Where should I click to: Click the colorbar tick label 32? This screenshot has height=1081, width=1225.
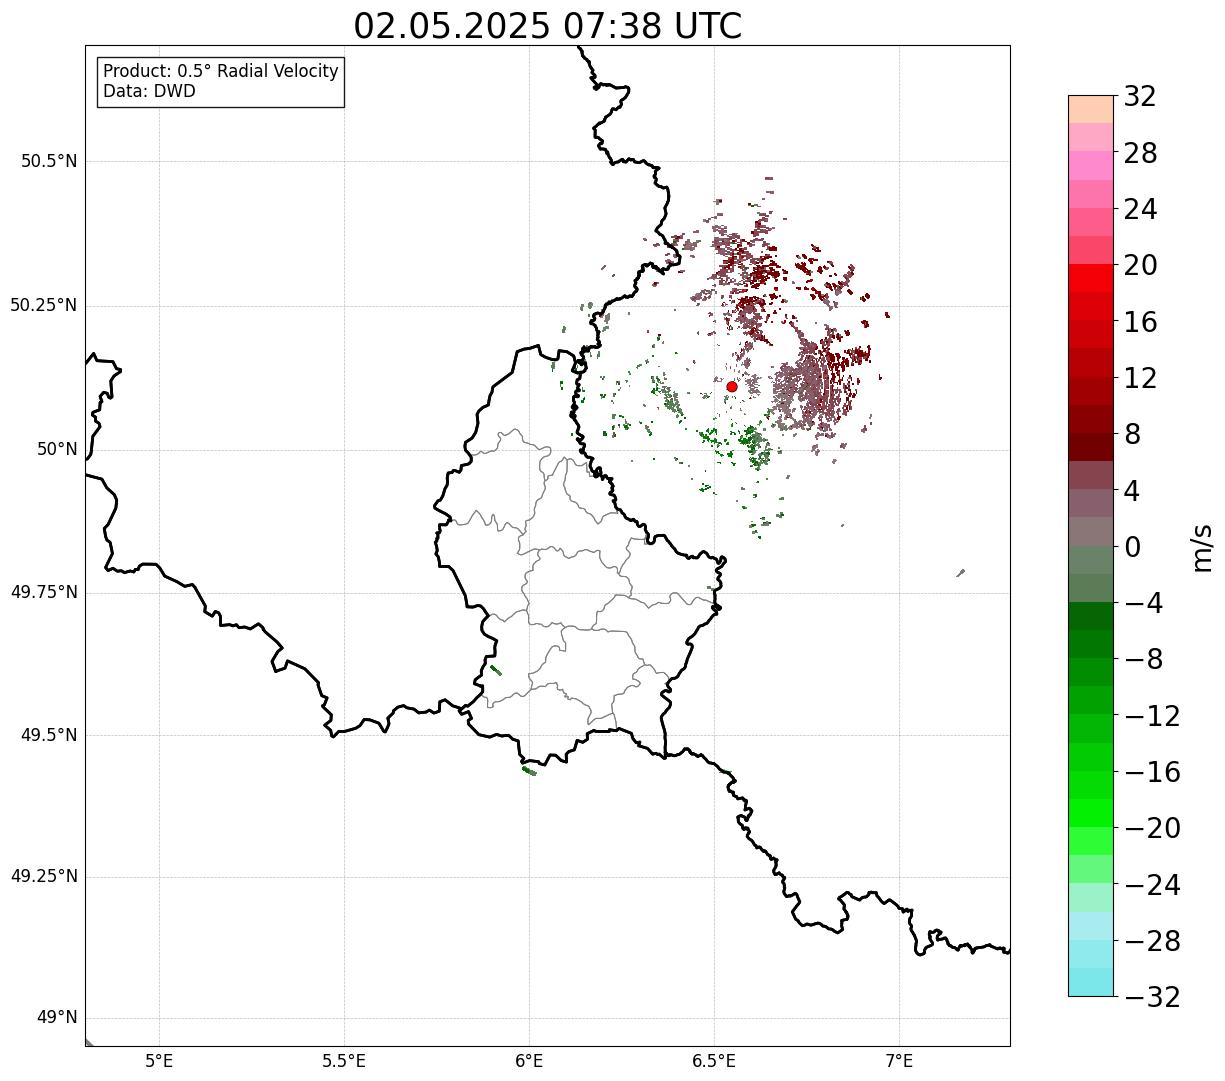(x=1140, y=97)
